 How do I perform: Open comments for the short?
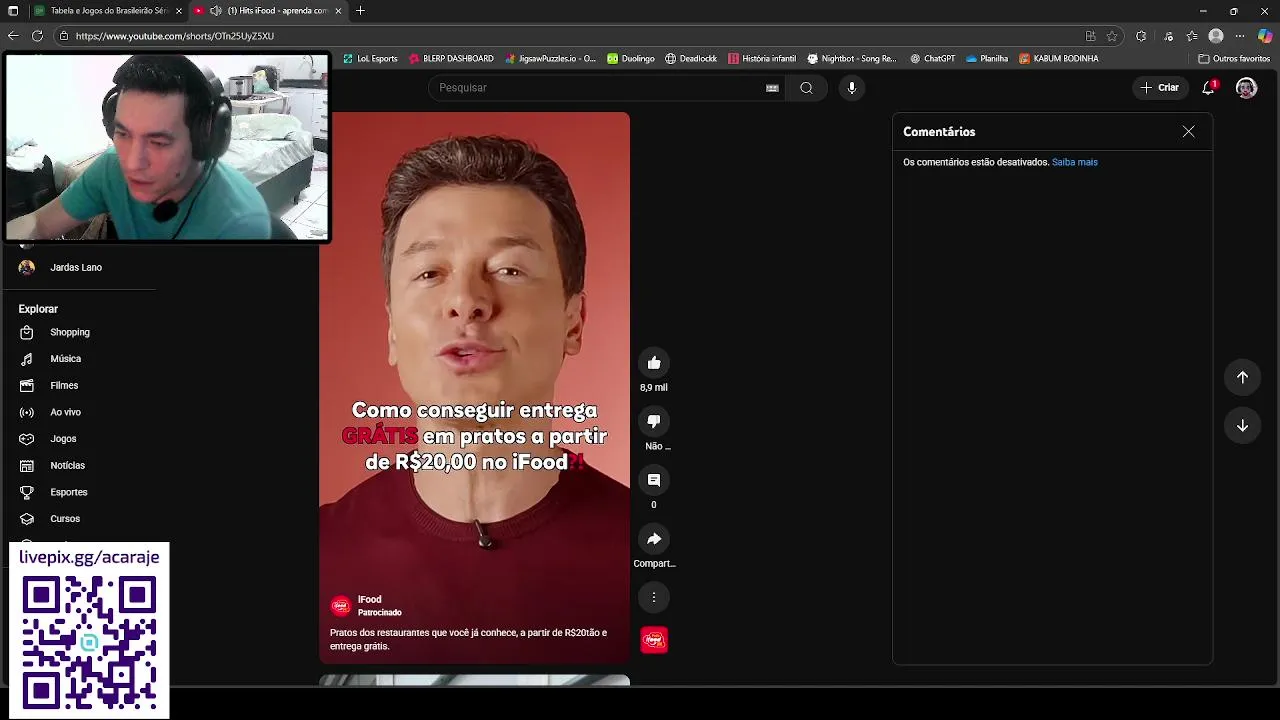click(x=654, y=480)
